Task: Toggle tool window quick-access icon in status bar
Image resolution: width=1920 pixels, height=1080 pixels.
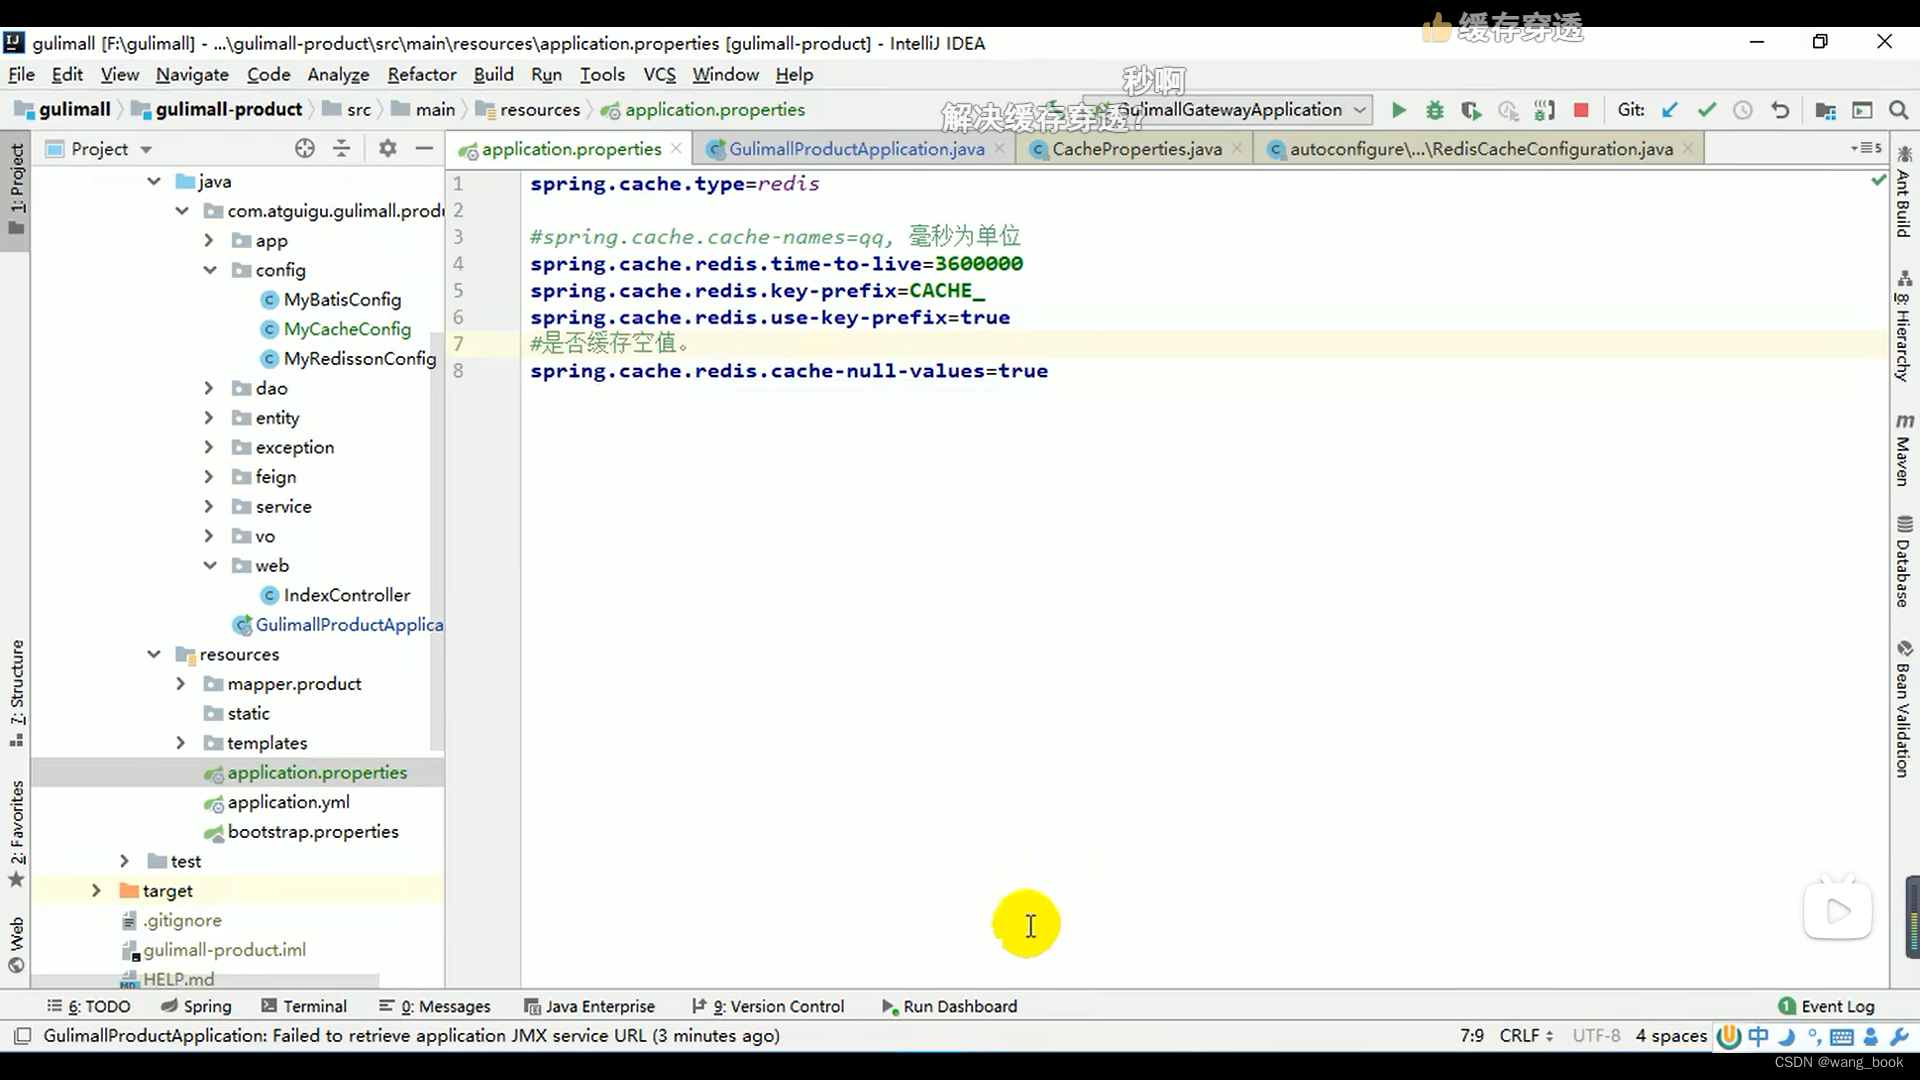Action: (x=22, y=1036)
